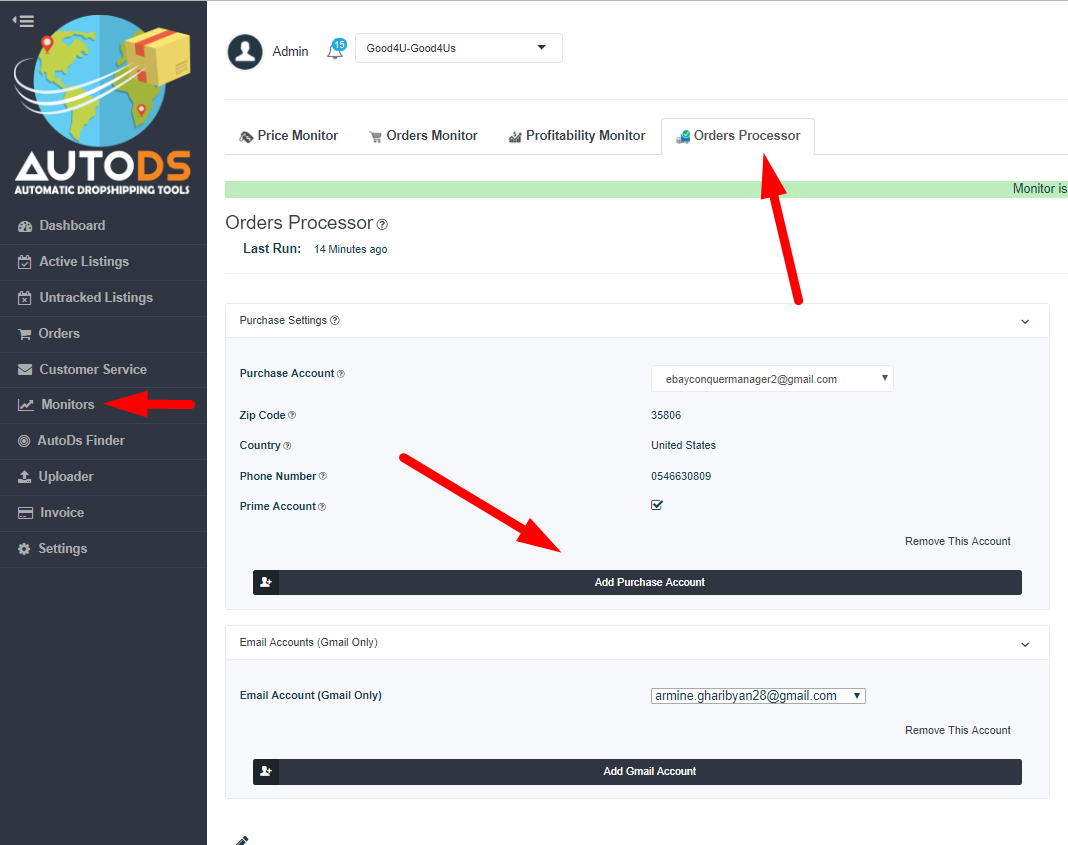Toggle the Prime Account checkbox
This screenshot has width=1068, height=845.
pyautogui.click(x=657, y=505)
